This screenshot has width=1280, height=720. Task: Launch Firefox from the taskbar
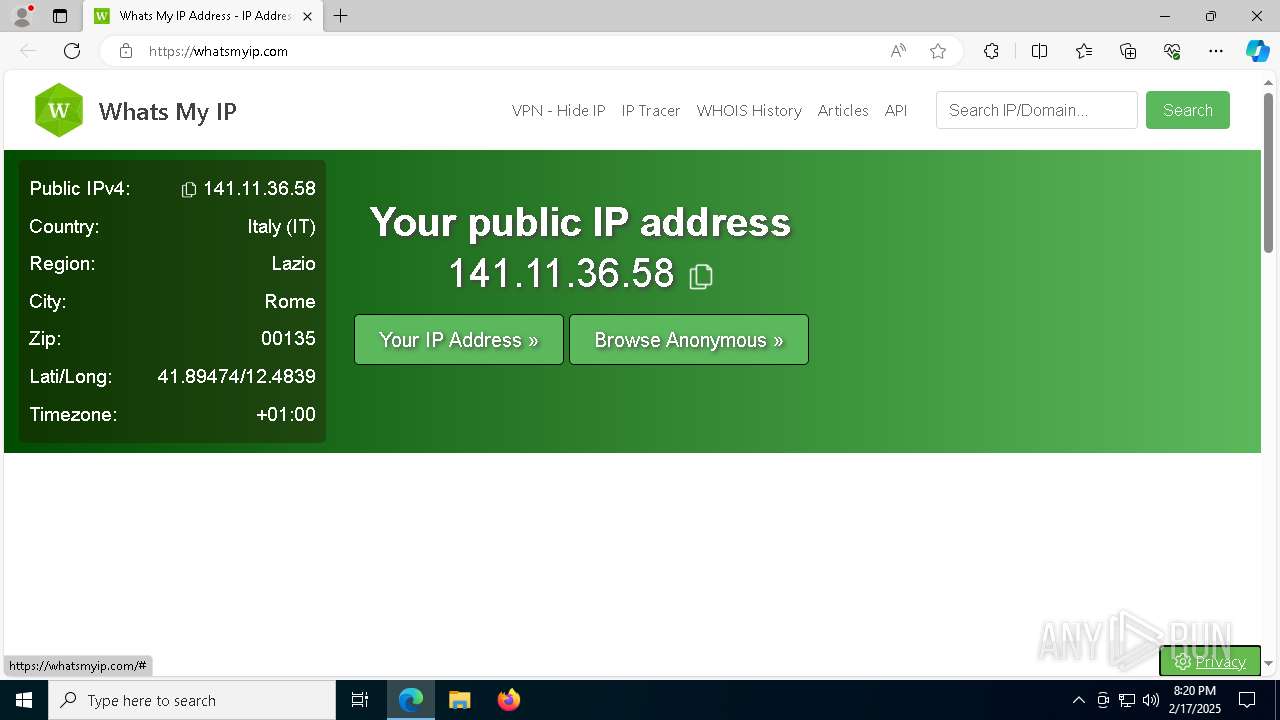pos(509,700)
